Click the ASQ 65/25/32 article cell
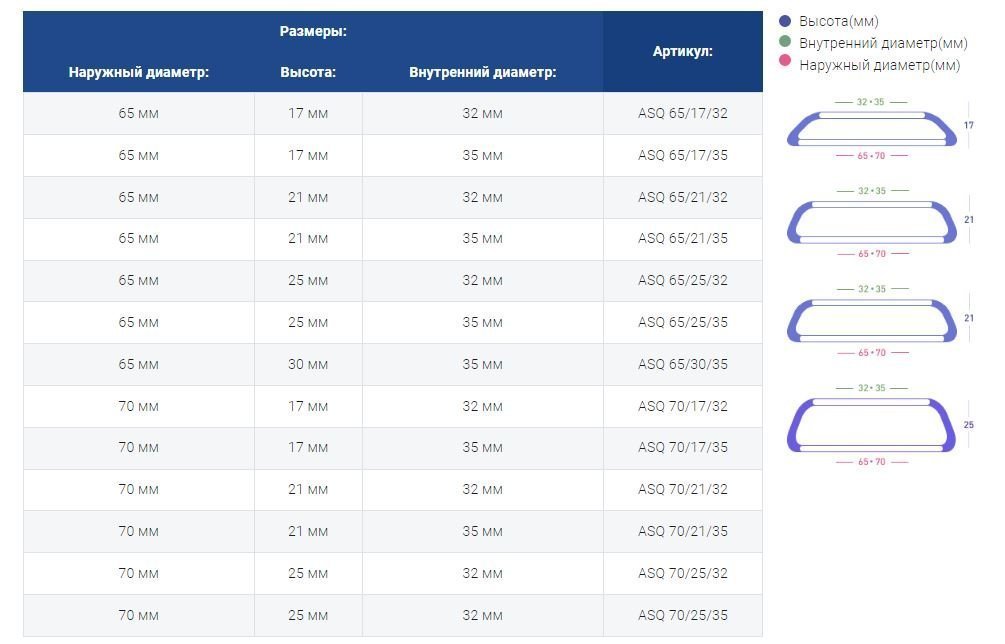 (683, 281)
